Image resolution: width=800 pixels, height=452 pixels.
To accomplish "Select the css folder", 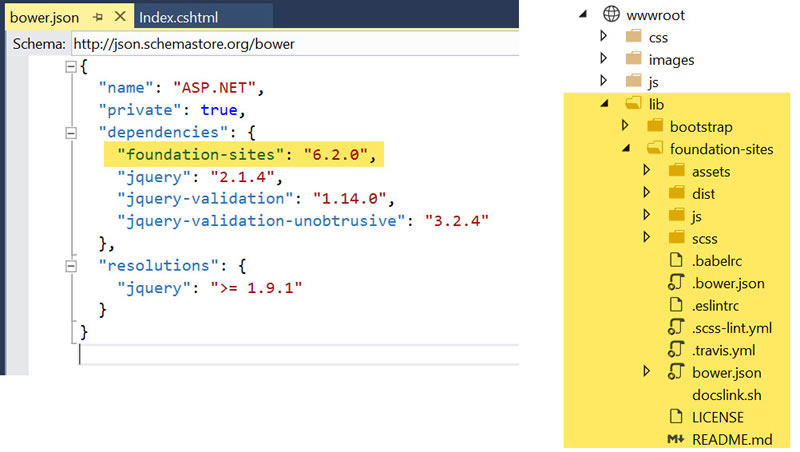I will pos(658,38).
